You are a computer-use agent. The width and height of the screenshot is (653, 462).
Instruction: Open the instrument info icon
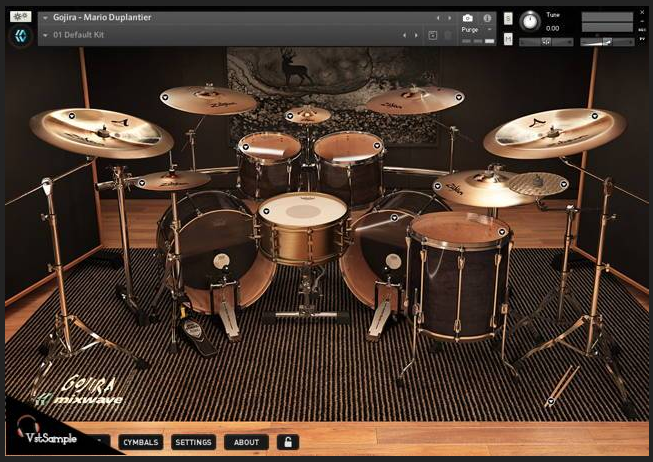[487, 18]
